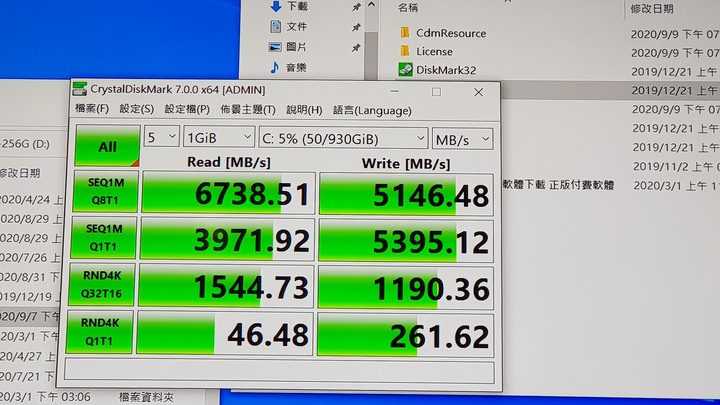Open the MB/s unit dropdown
The height and width of the screenshot is (405, 720).
[x=462, y=139]
